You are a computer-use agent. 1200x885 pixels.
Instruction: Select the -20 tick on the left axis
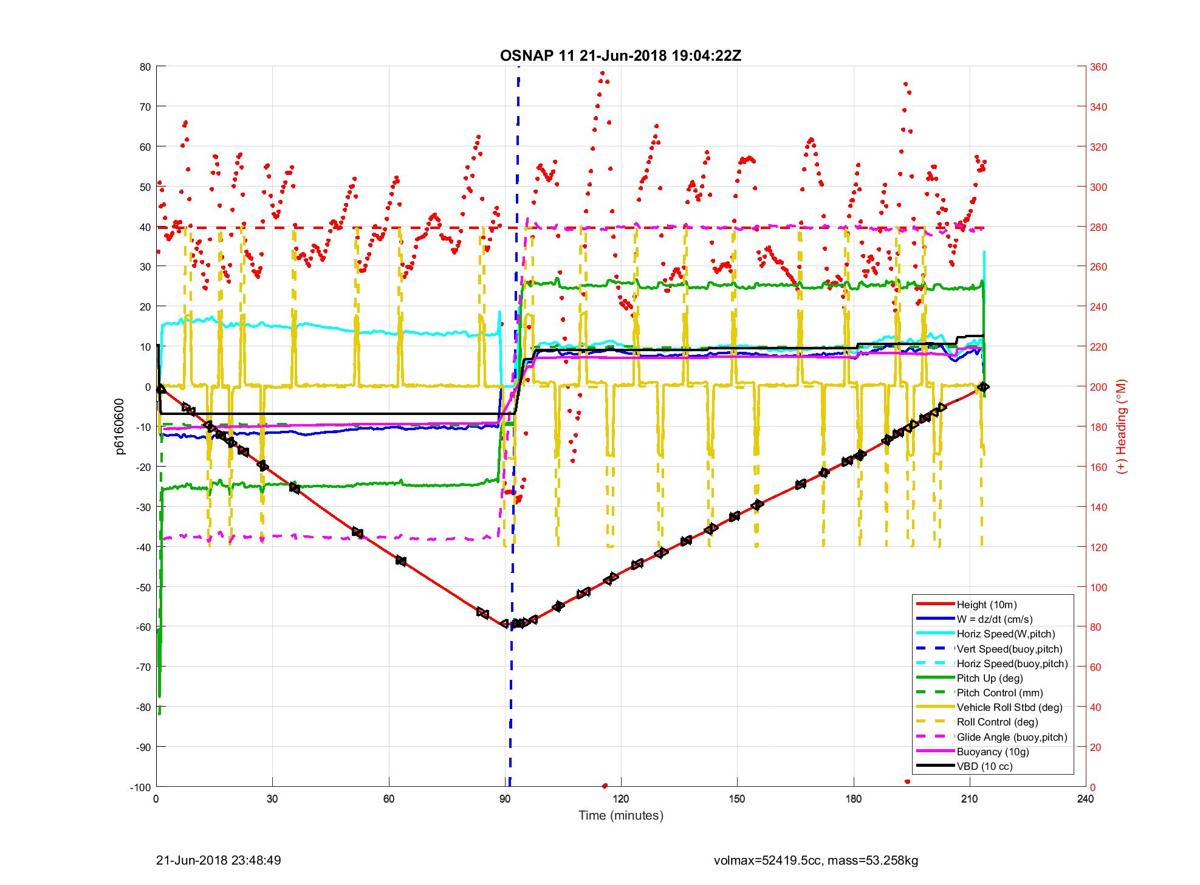[142, 467]
